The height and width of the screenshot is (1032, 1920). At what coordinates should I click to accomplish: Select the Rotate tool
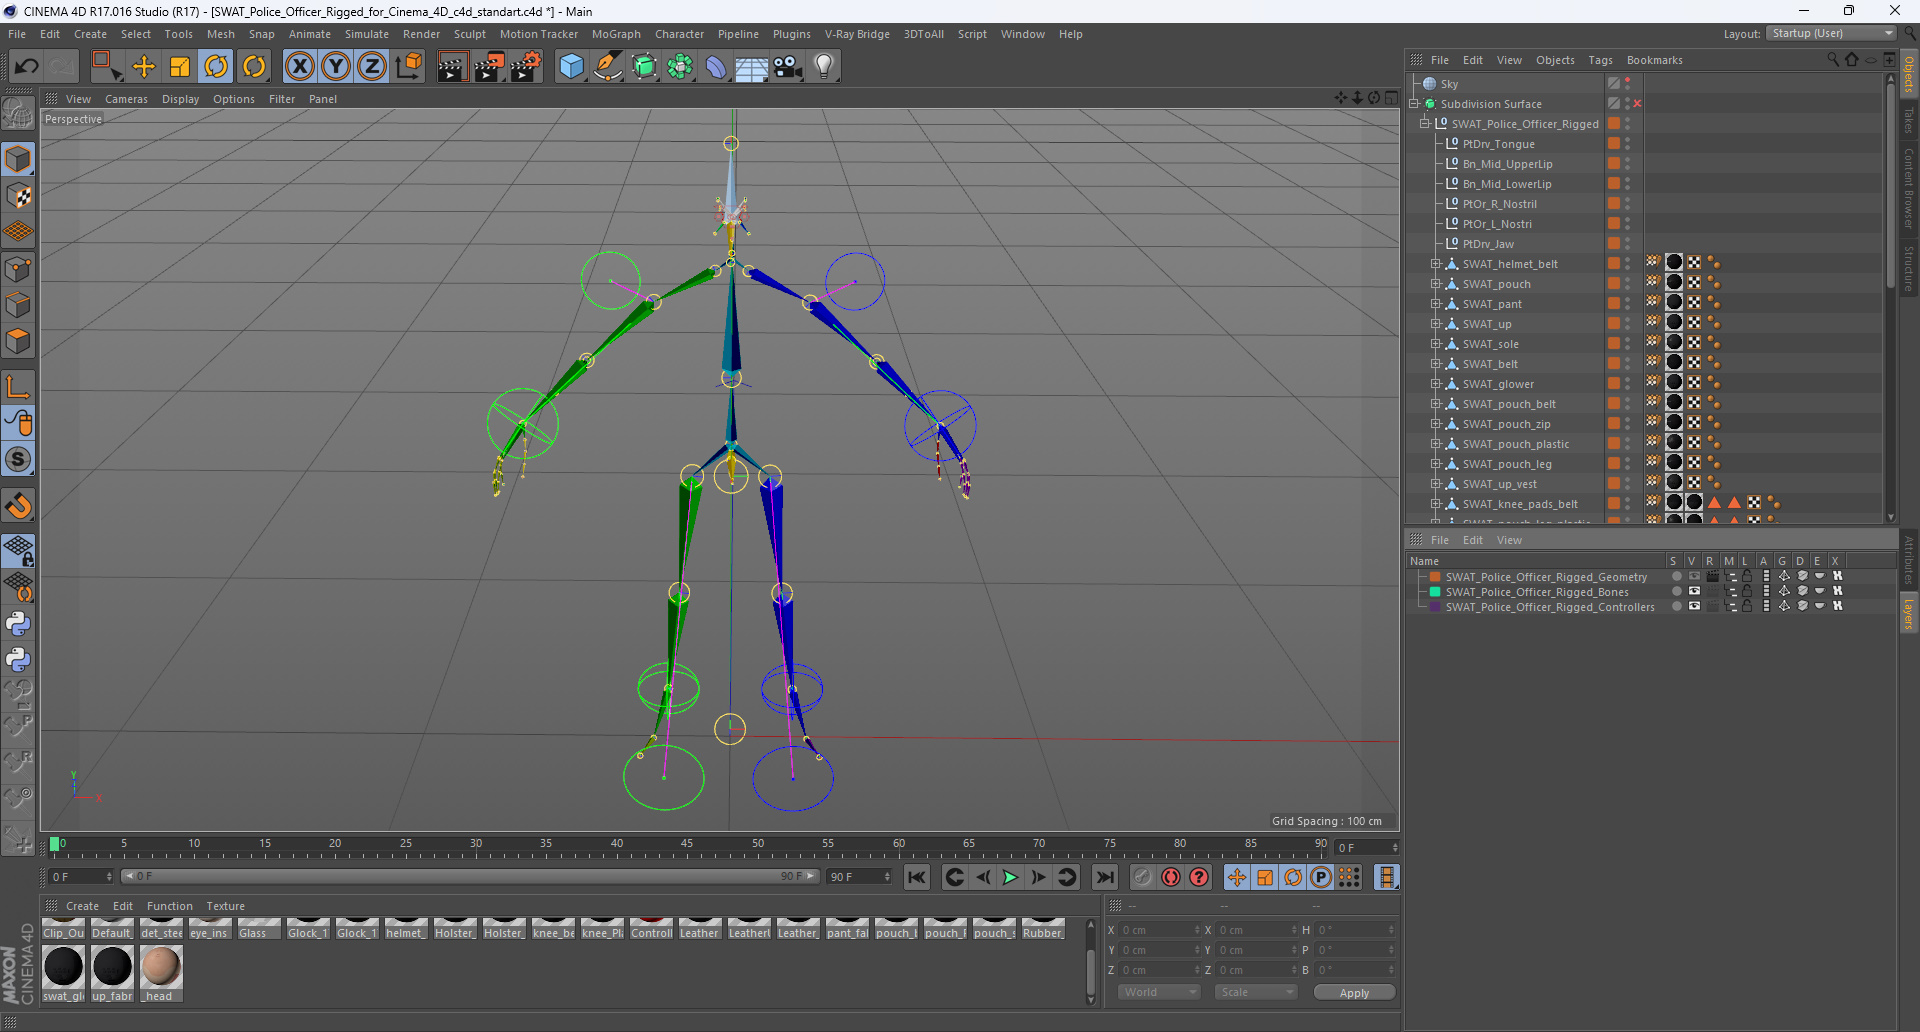(x=216, y=67)
